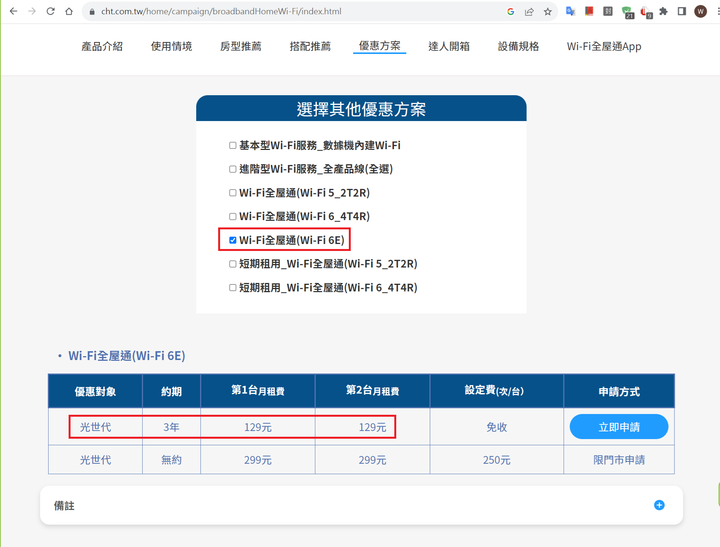The height and width of the screenshot is (547, 720).
Task: Click the 選擇其他優惠方案 panel header
Action: pyautogui.click(x=361, y=109)
